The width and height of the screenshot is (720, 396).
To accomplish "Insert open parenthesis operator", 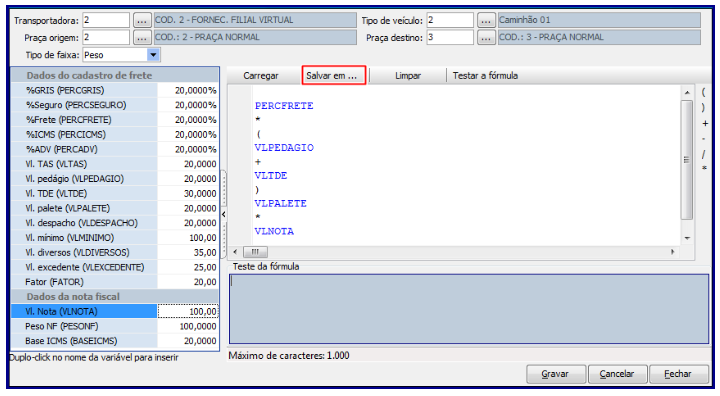I will (704, 92).
